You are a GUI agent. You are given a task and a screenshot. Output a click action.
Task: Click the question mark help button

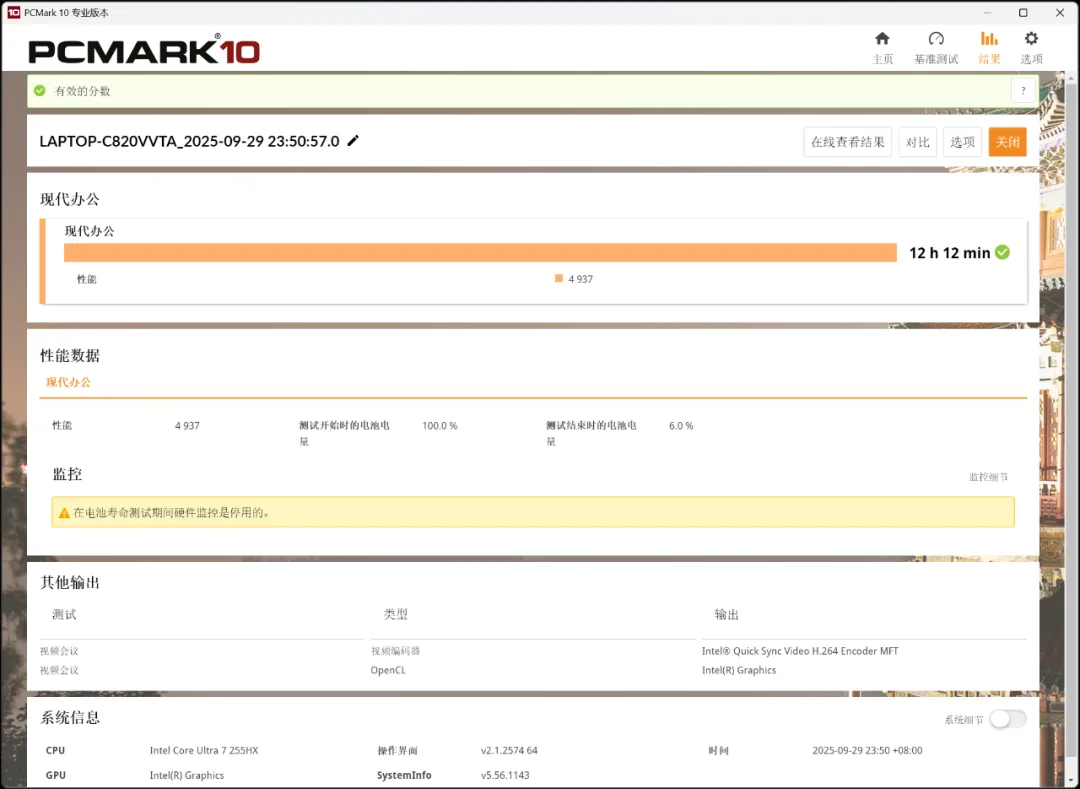click(x=1023, y=91)
